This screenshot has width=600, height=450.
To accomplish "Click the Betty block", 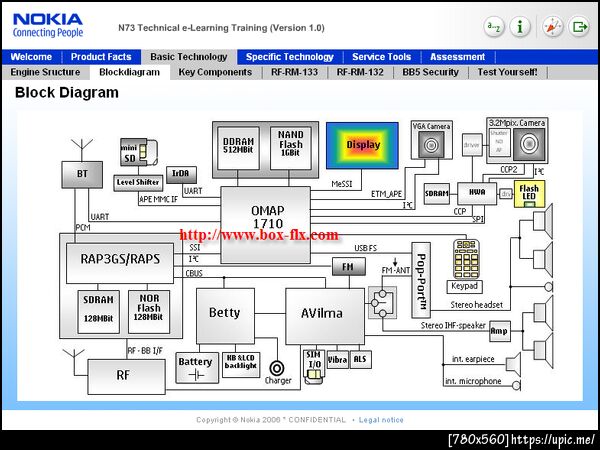I will tap(225, 316).
